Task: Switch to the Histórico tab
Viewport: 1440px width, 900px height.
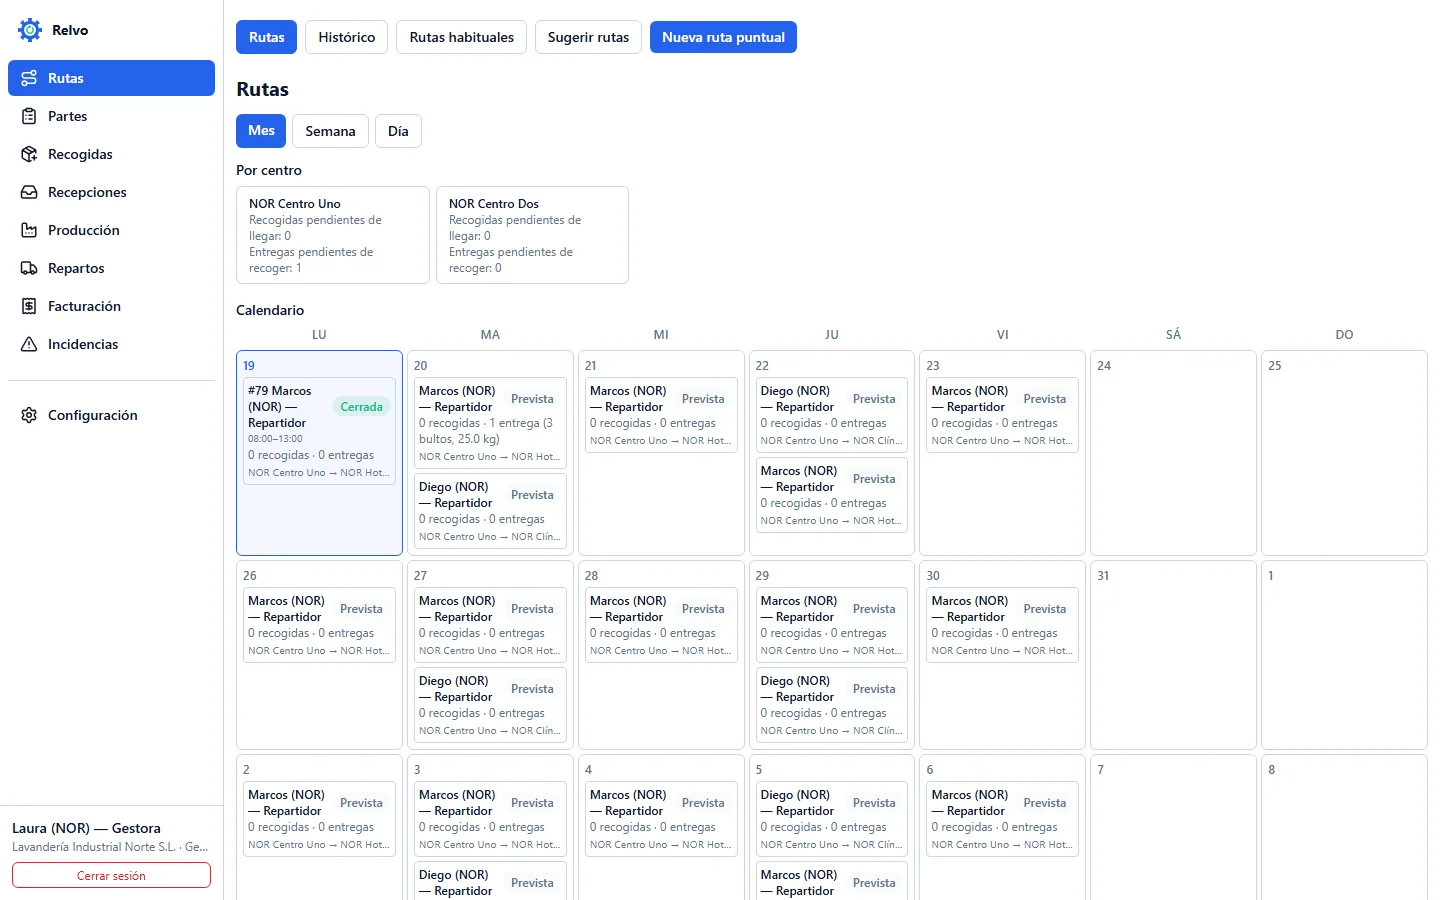Action: [347, 37]
